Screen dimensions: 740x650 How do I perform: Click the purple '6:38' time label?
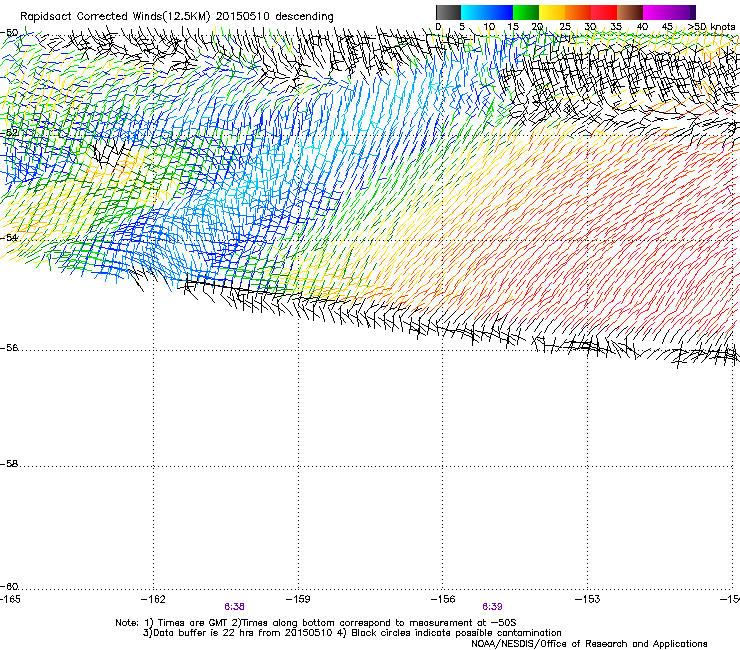[235, 607]
